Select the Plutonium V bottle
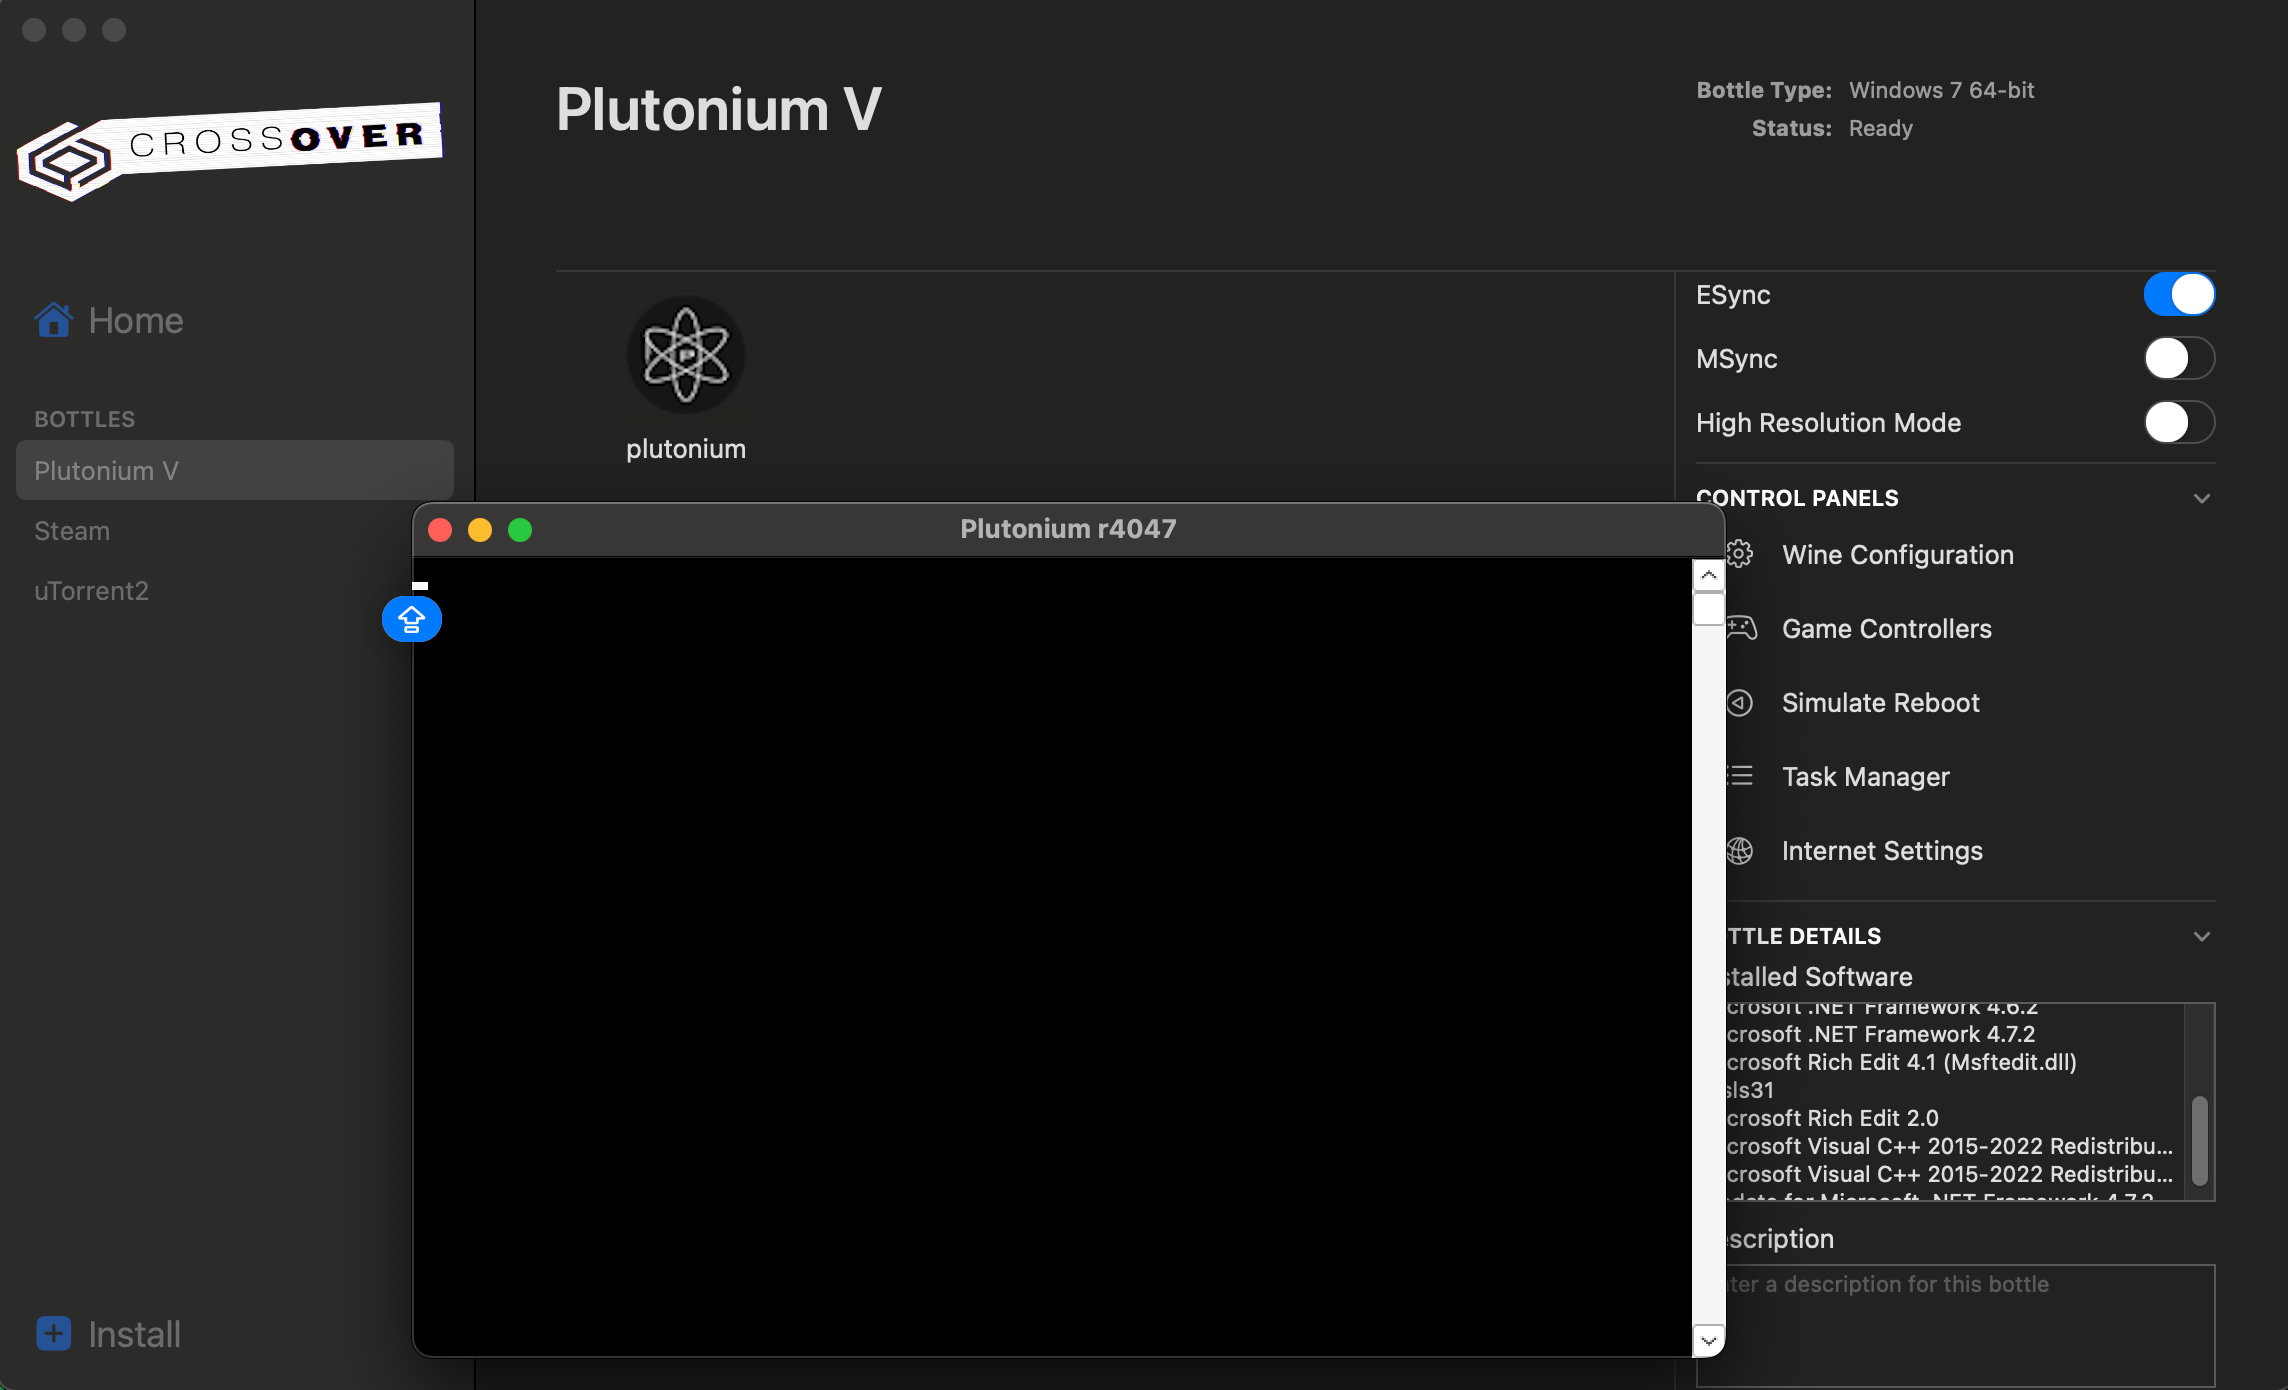The width and height of the screenshot is (2288, 1390). point(235,470)
